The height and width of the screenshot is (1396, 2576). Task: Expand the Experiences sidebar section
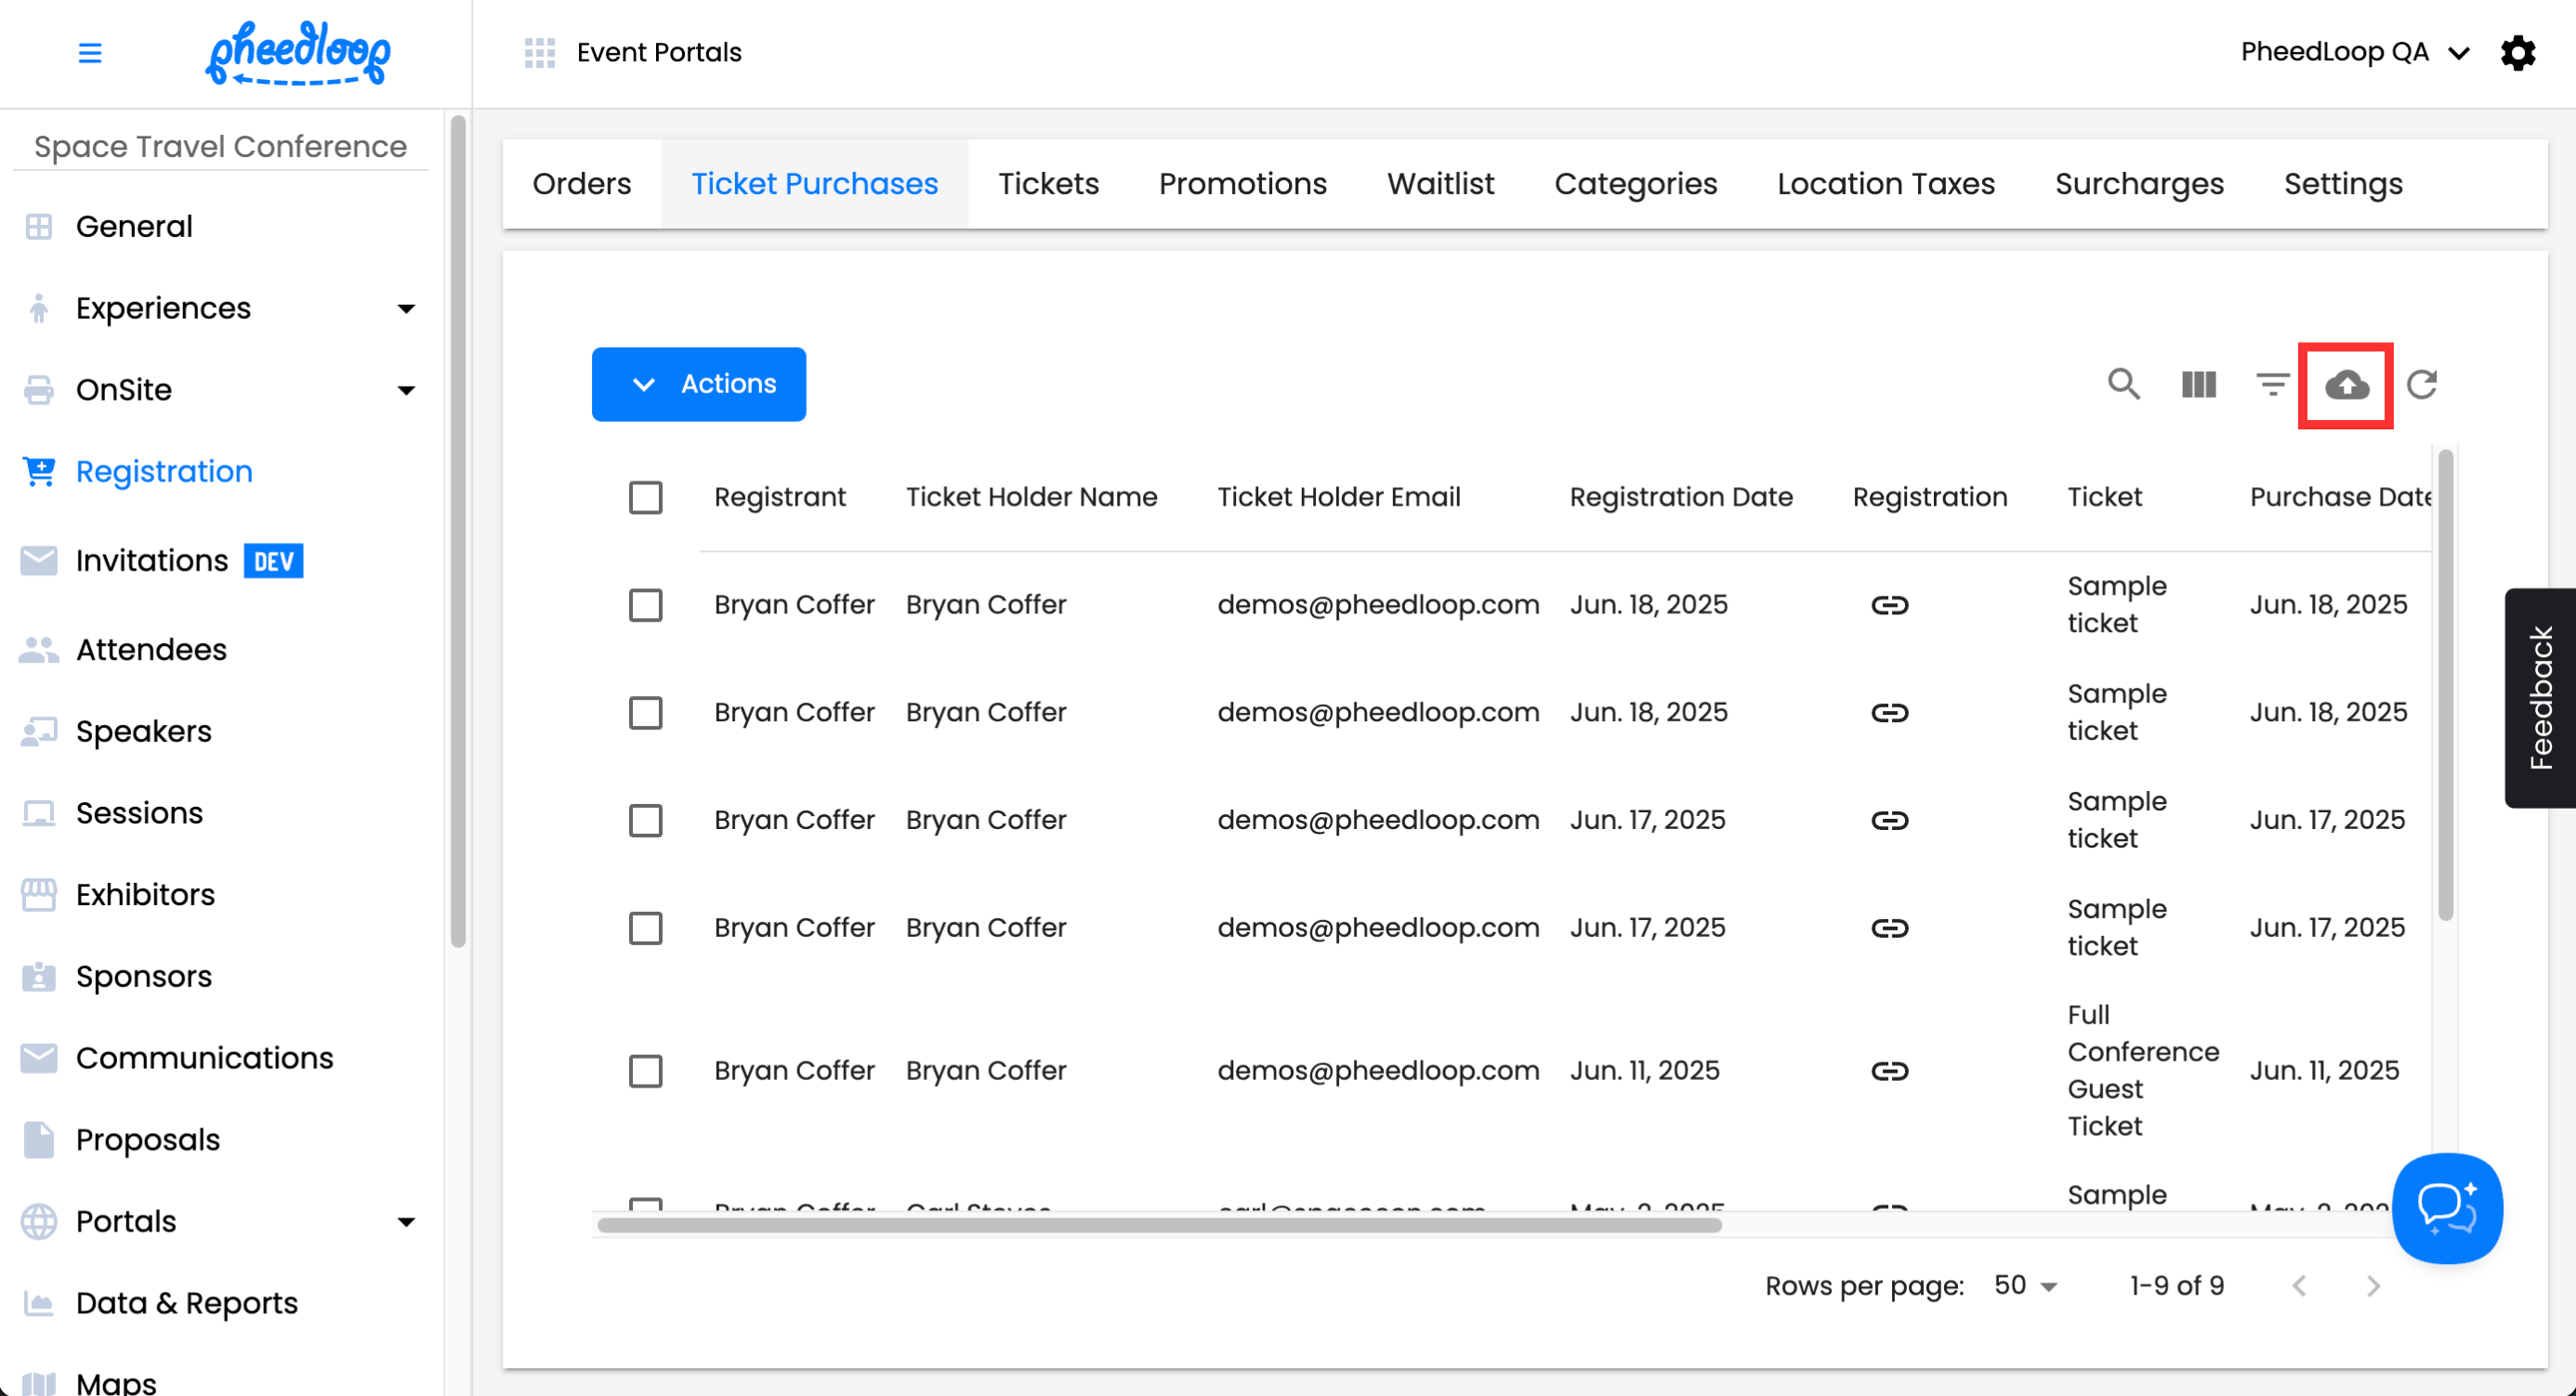pyautogui.click(x=404, y=308)
